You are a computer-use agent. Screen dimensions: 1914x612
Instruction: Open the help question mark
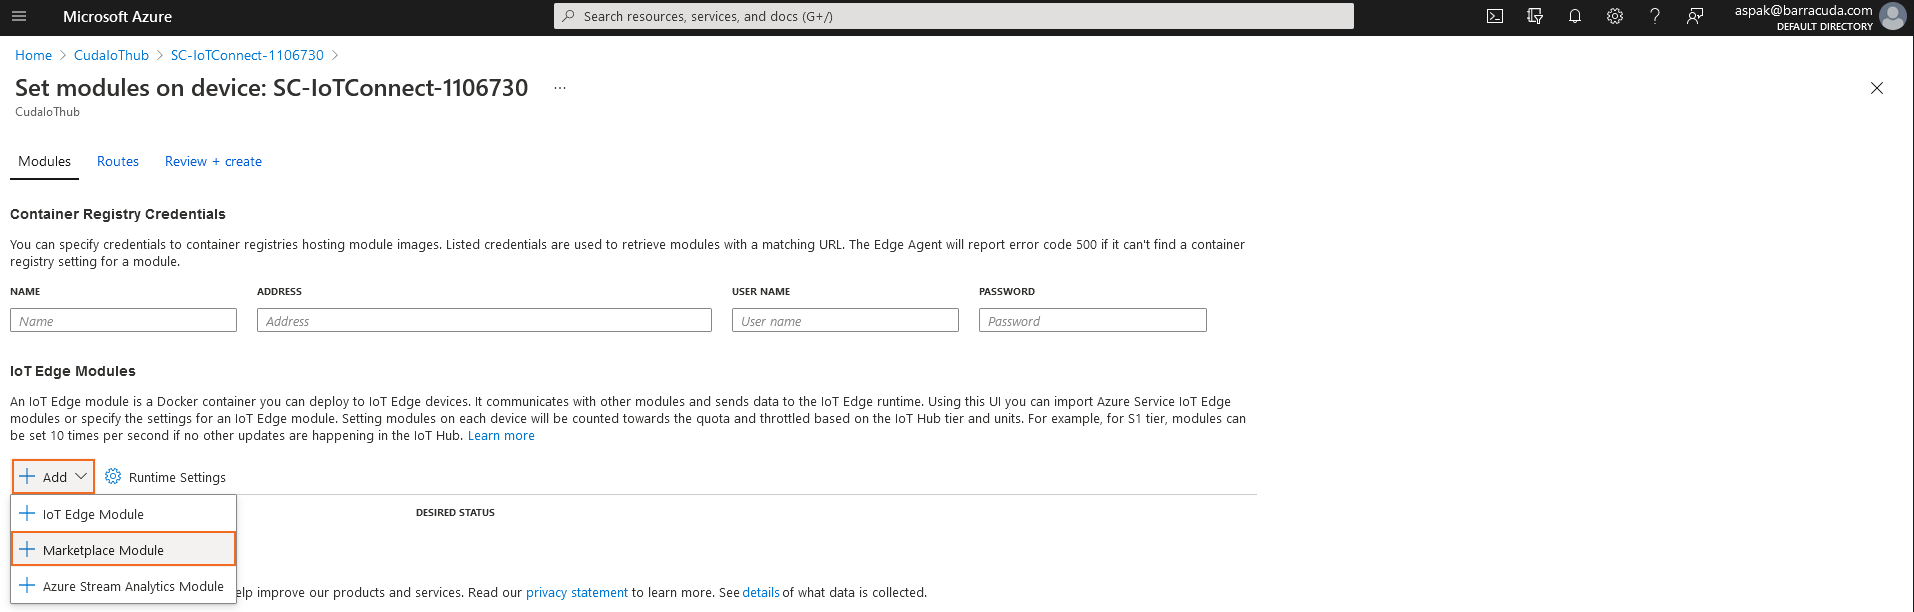(1655, 16)
